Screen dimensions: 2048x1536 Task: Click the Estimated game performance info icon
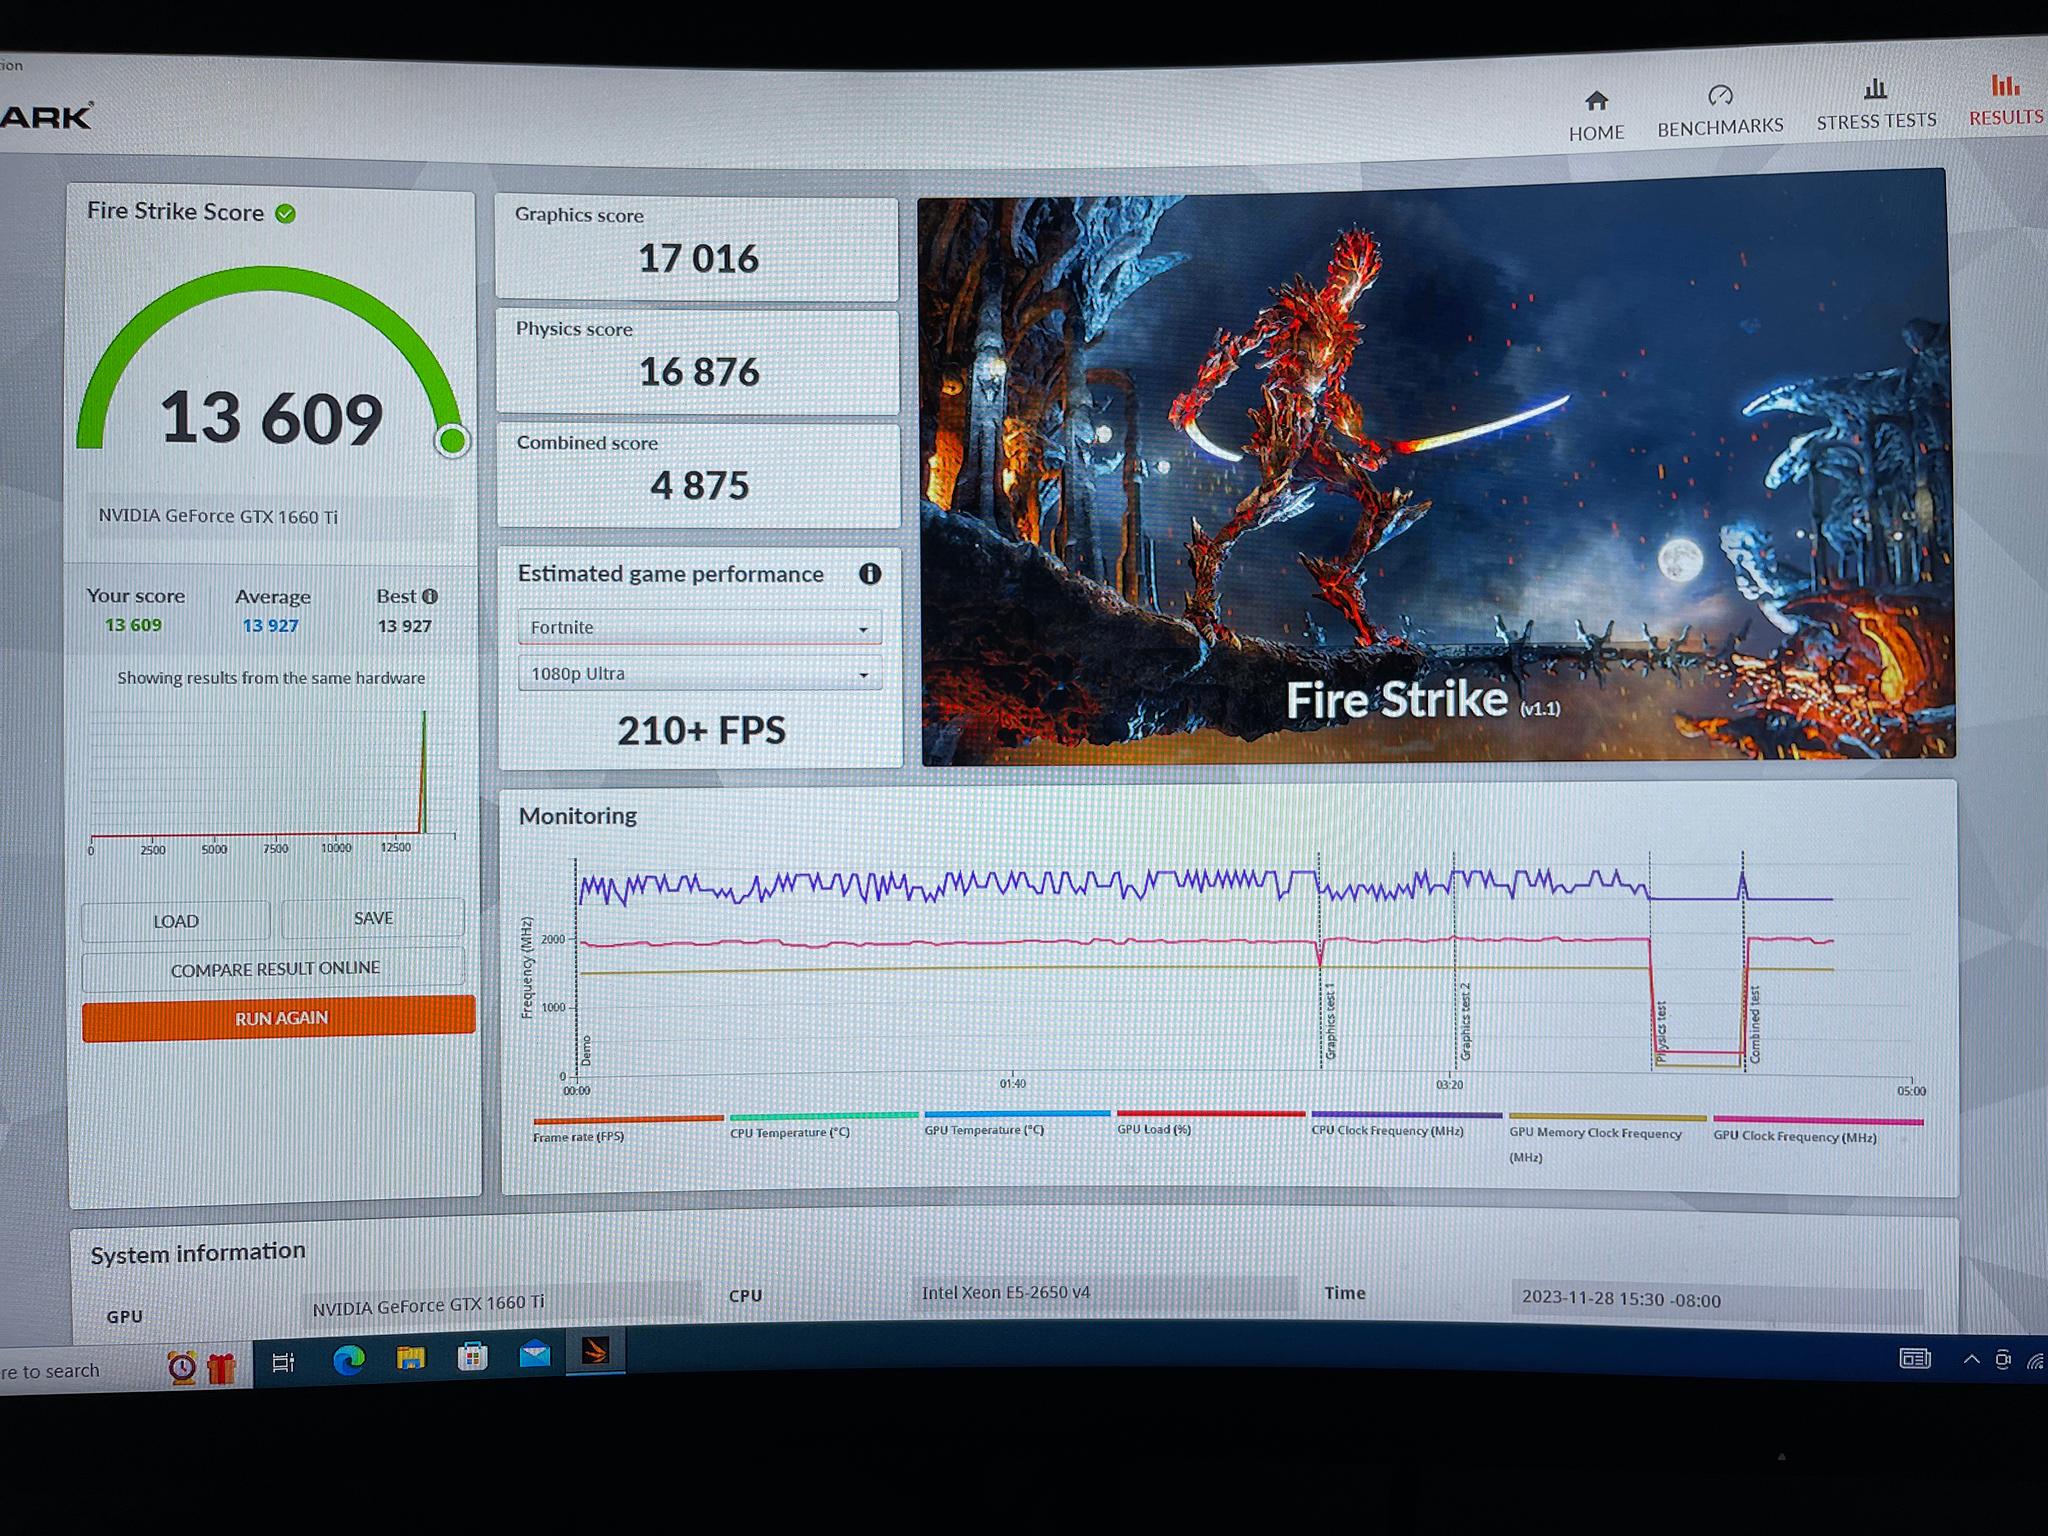[x=870, y=574]
